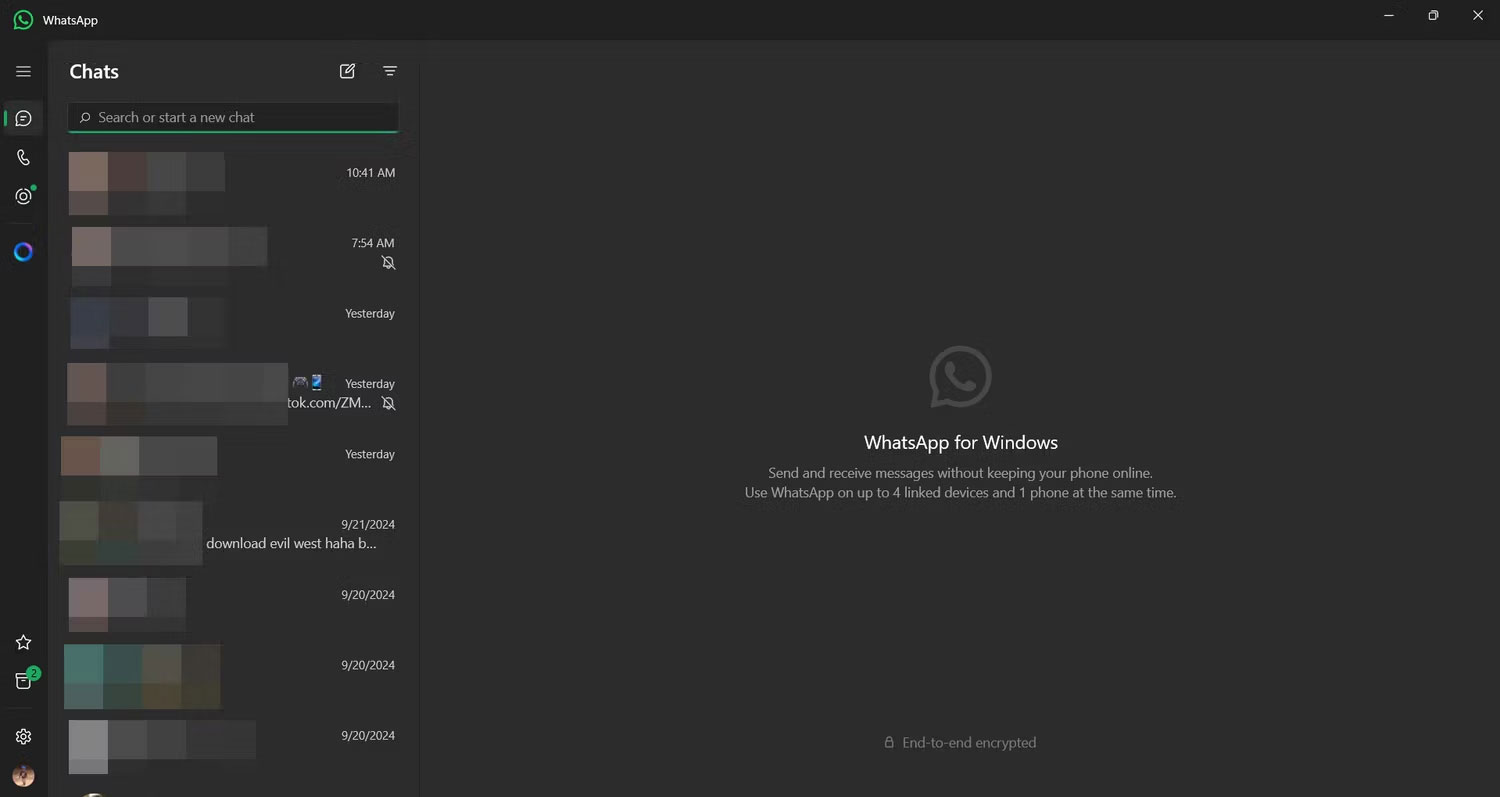Start a new chat with compose icon

pyautogui.click(x=347, y=72)
